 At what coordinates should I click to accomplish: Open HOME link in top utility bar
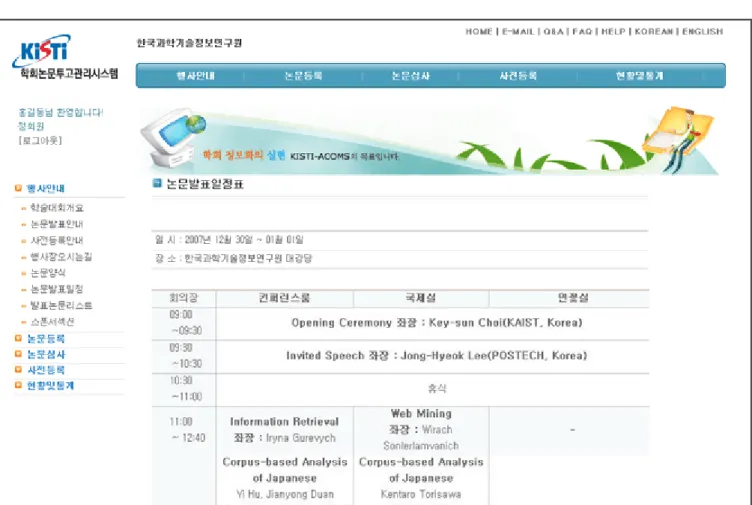[x=479, y=32]
